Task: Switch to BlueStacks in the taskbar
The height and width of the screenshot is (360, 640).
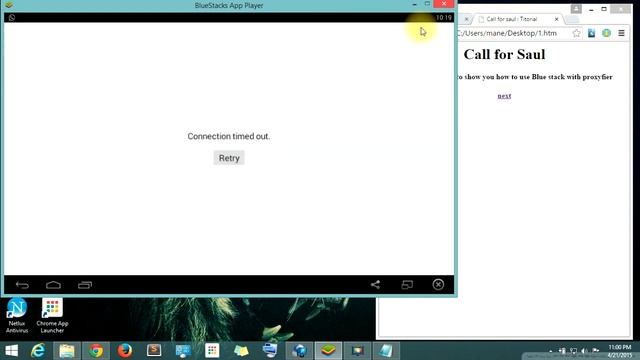Action: (x=328, y=351)
